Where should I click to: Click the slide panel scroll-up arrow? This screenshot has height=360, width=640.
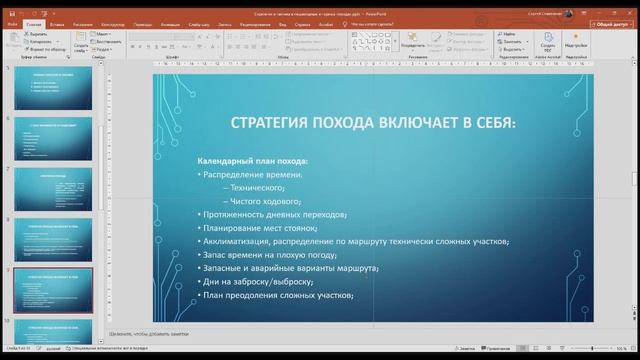[x=101, y=63]
